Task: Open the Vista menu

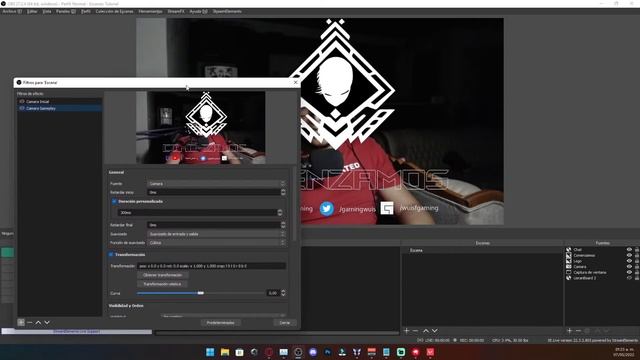Action: pyautogui.click(x=47, y=11)
